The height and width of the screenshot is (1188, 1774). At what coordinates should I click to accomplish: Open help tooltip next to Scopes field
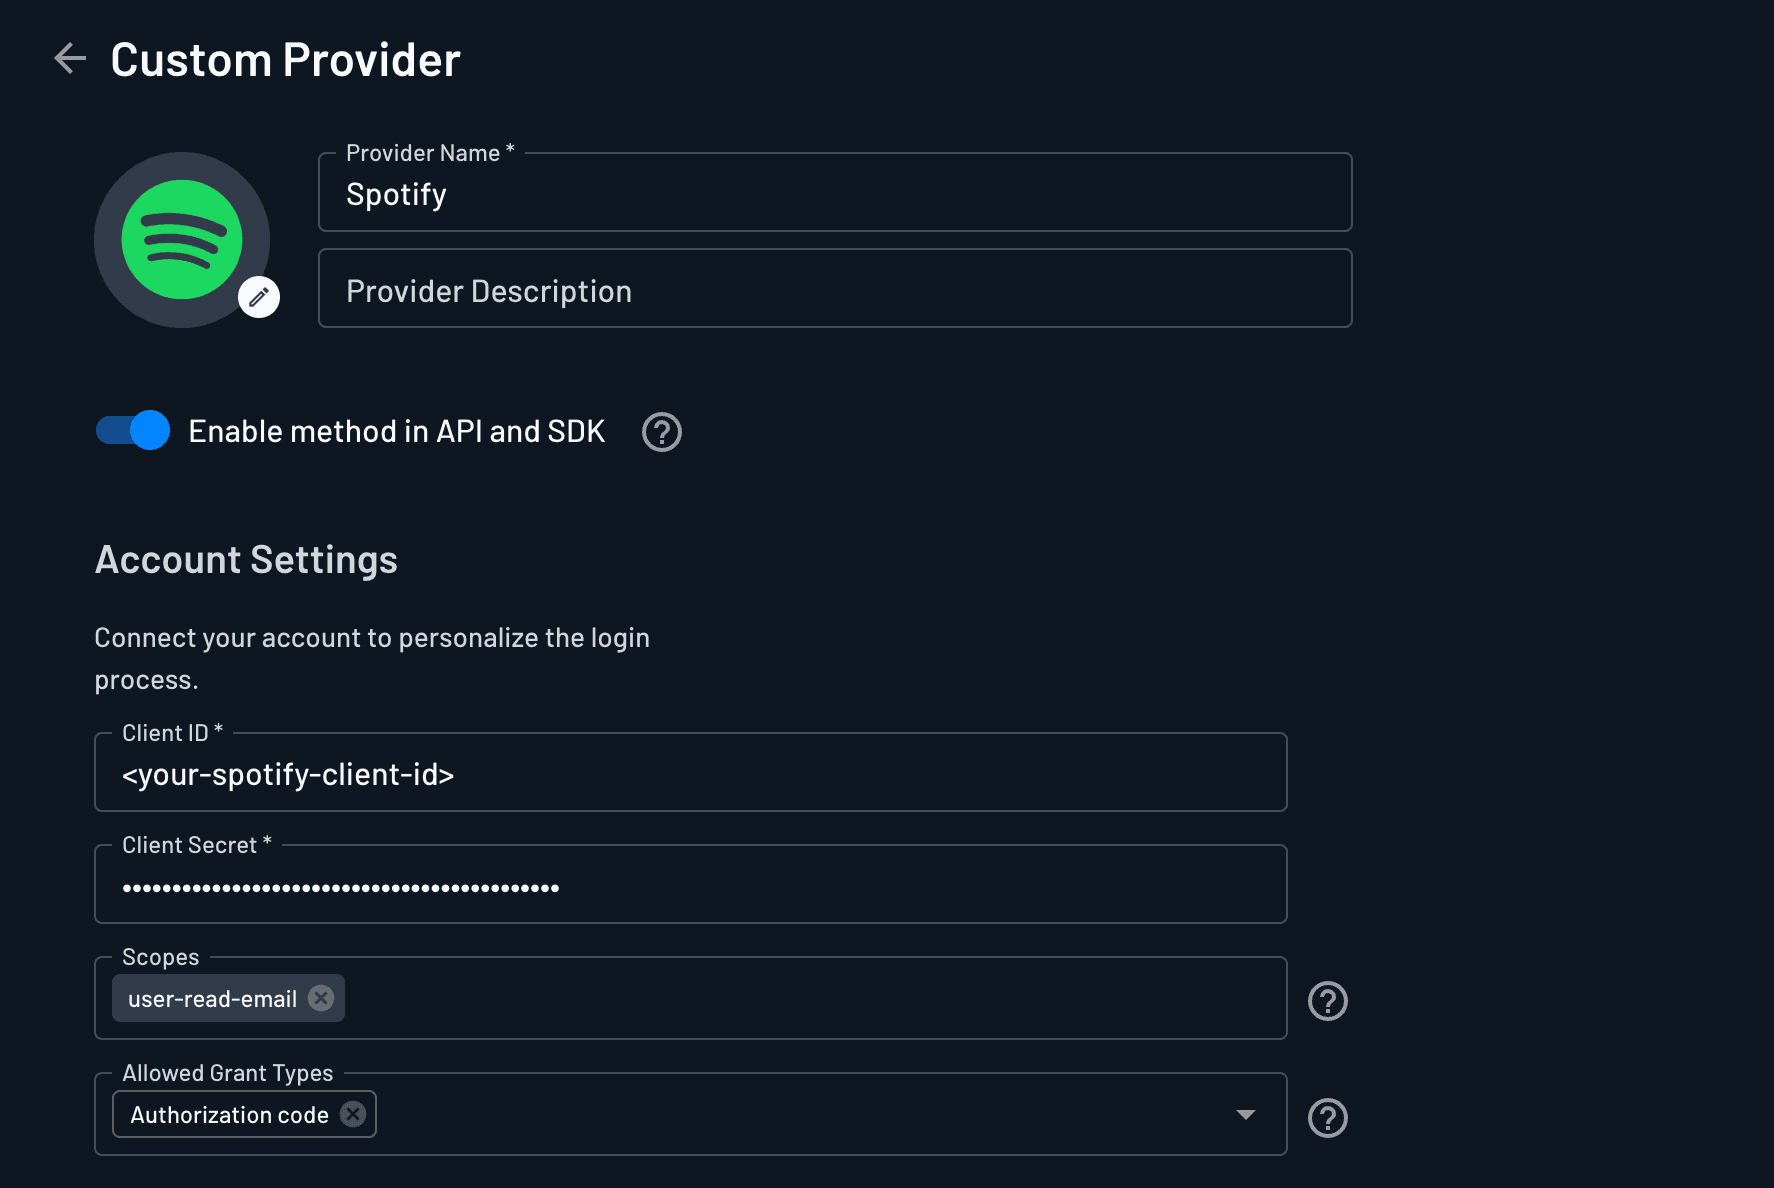click(1327, 1000)
